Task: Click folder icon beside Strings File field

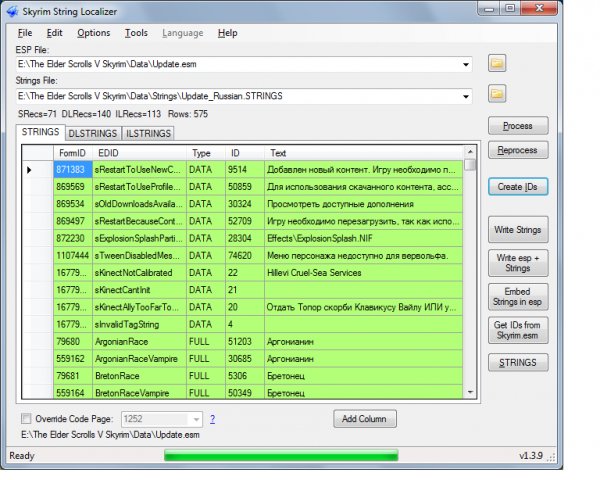Action: (x=497, y=95)
